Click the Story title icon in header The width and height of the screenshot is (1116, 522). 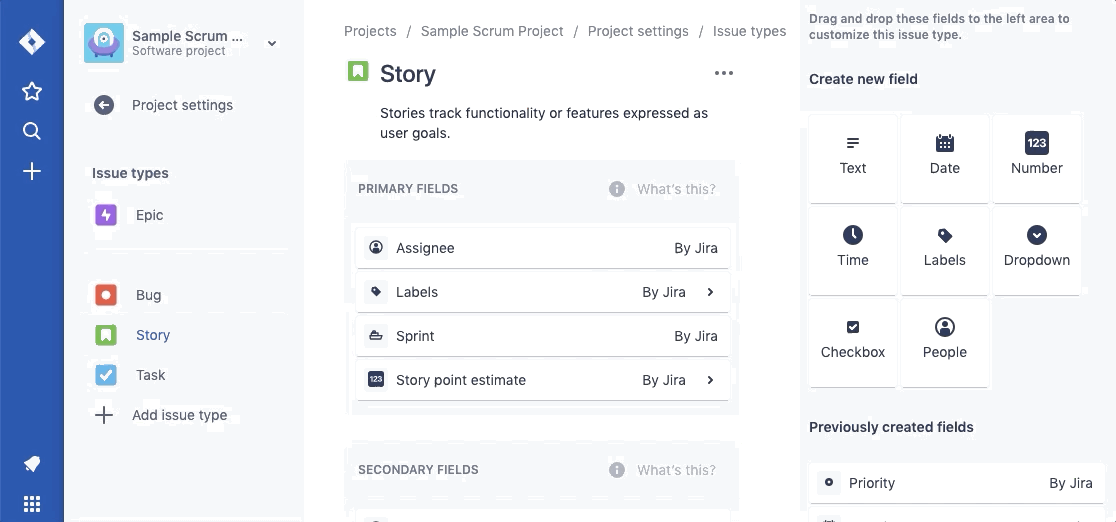click(358, 71)
